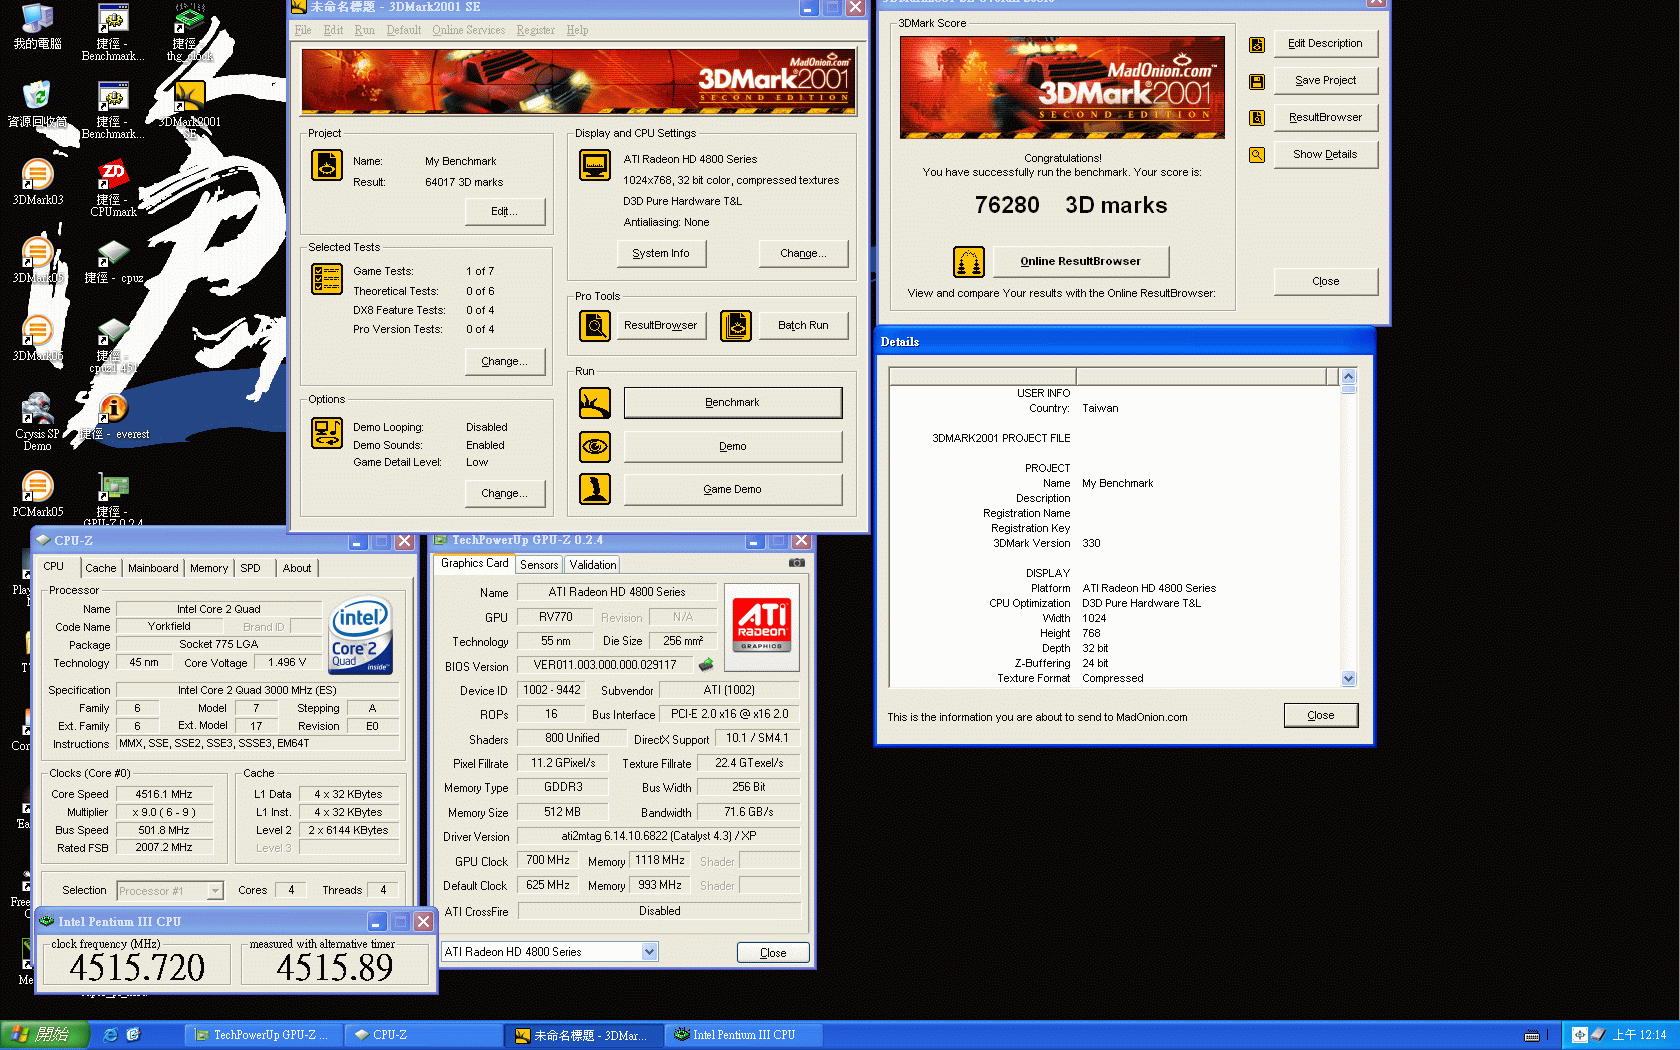
Task: Switch to the Validation tab in GPU-Z
Action: click(x=593, y=565)
